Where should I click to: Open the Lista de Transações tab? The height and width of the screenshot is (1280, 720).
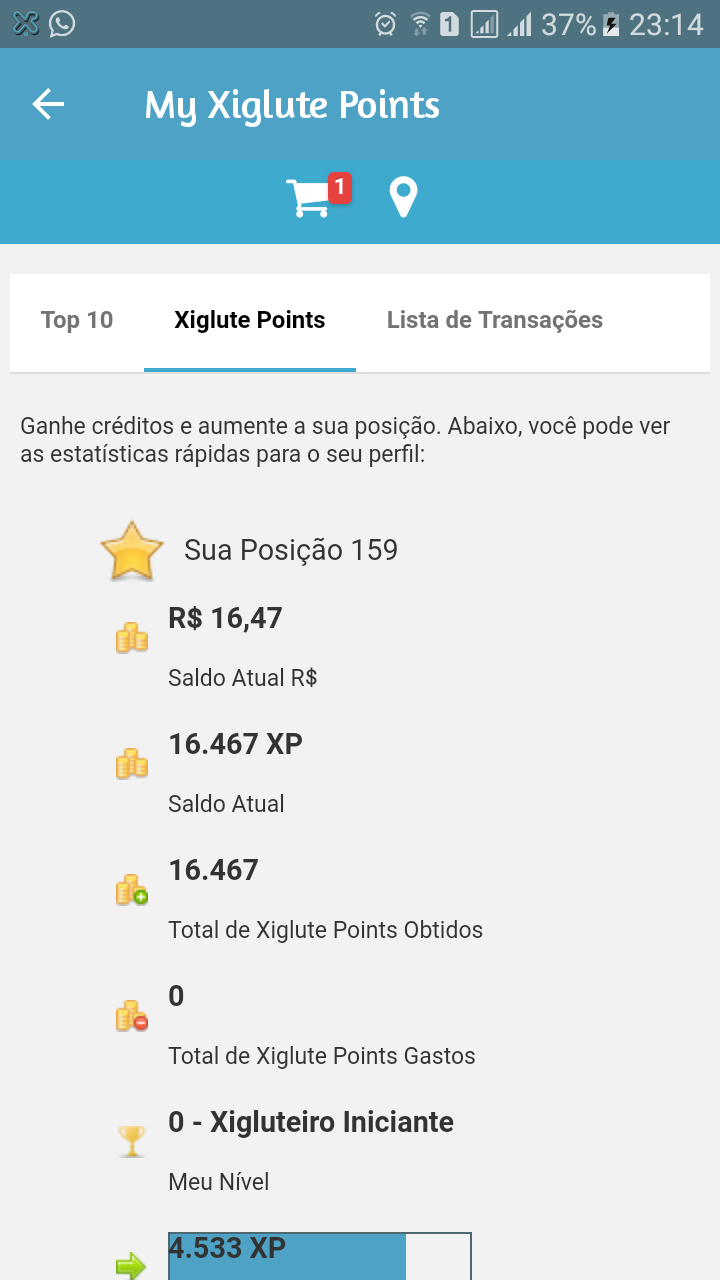(x=495, y=320)
